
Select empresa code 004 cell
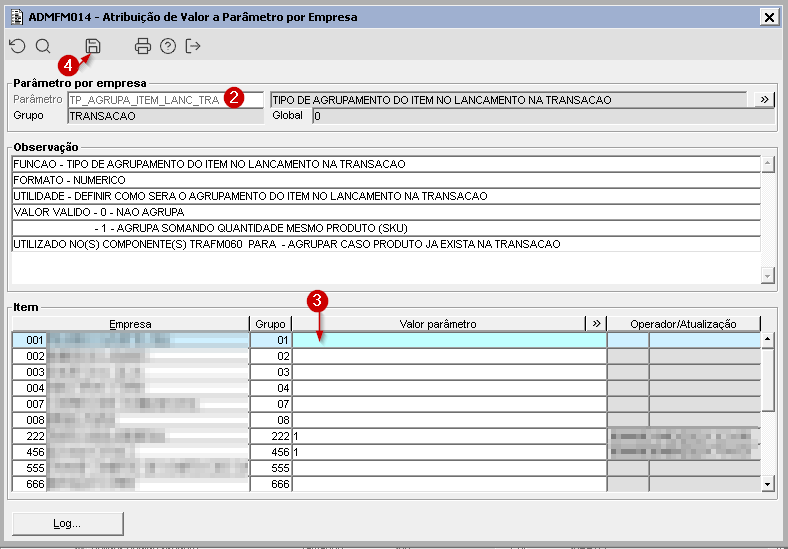30,388
